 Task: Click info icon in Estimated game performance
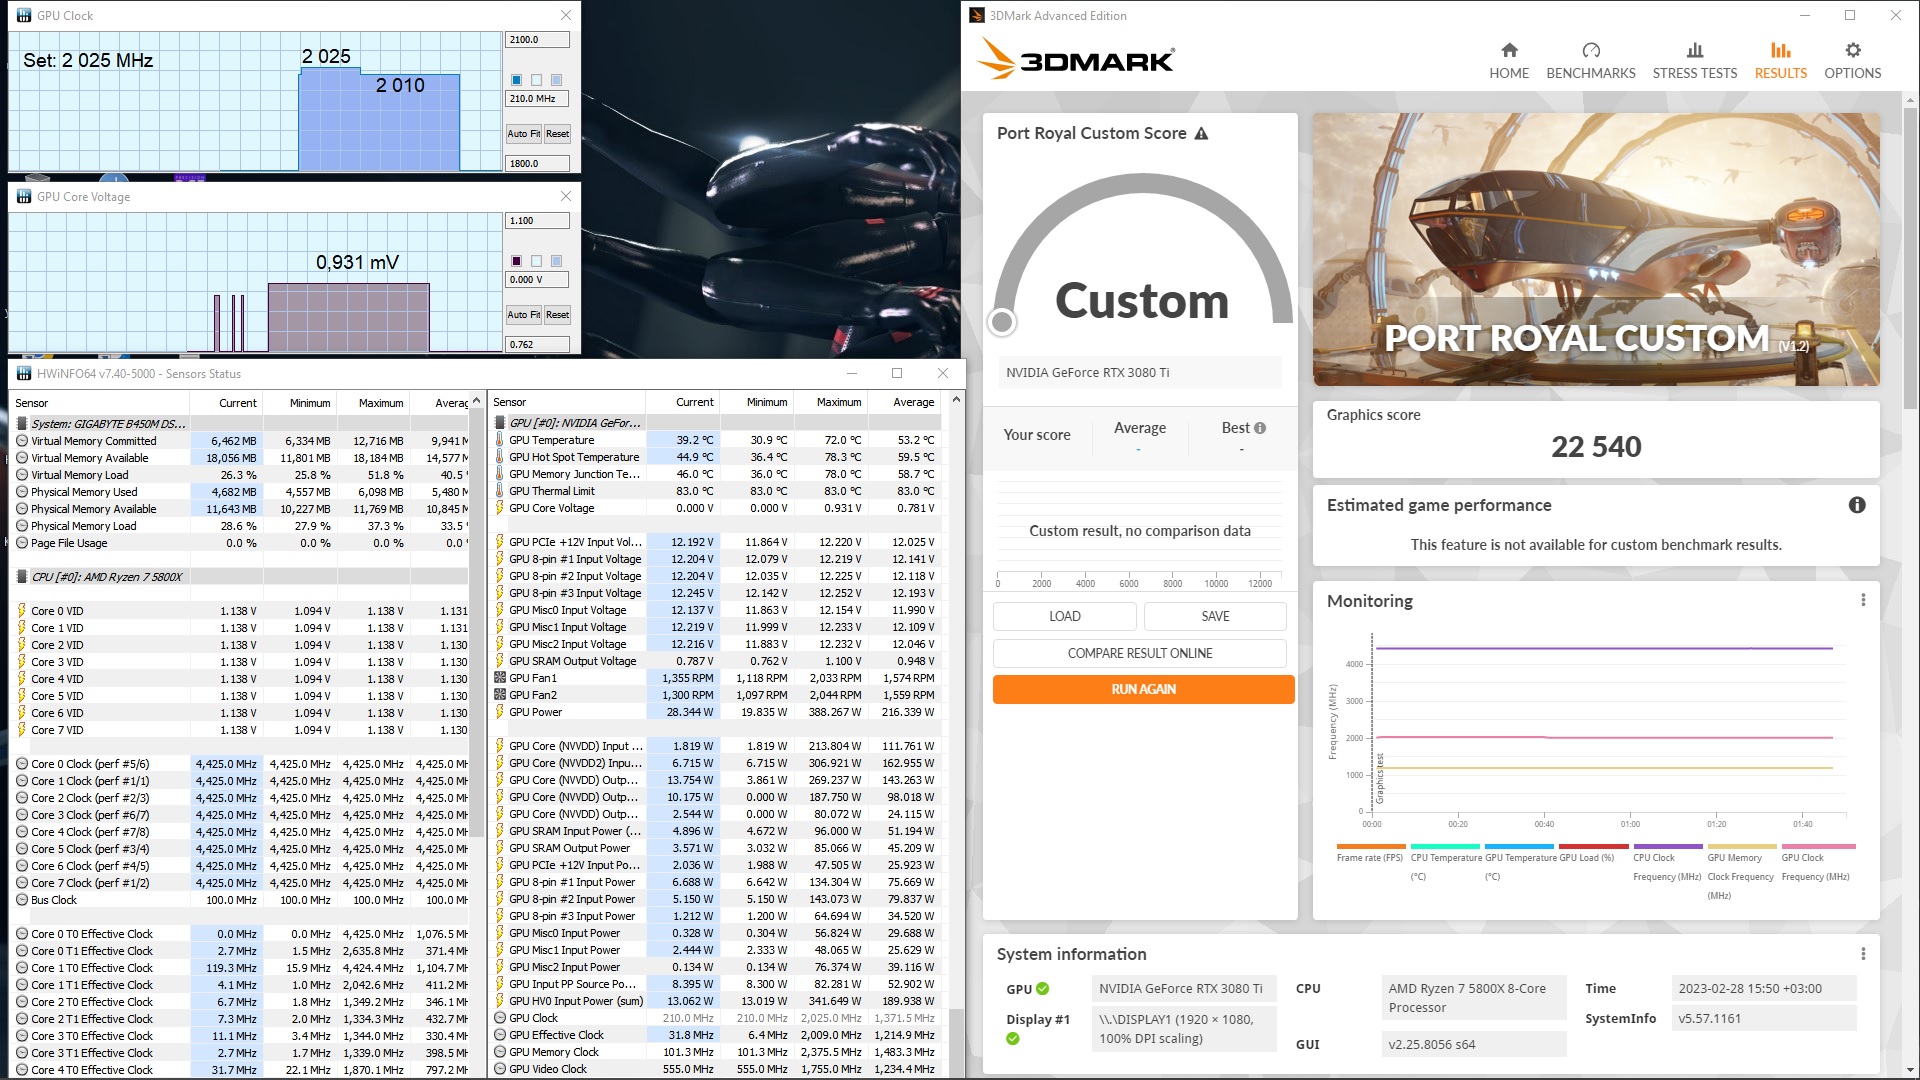1856,505
